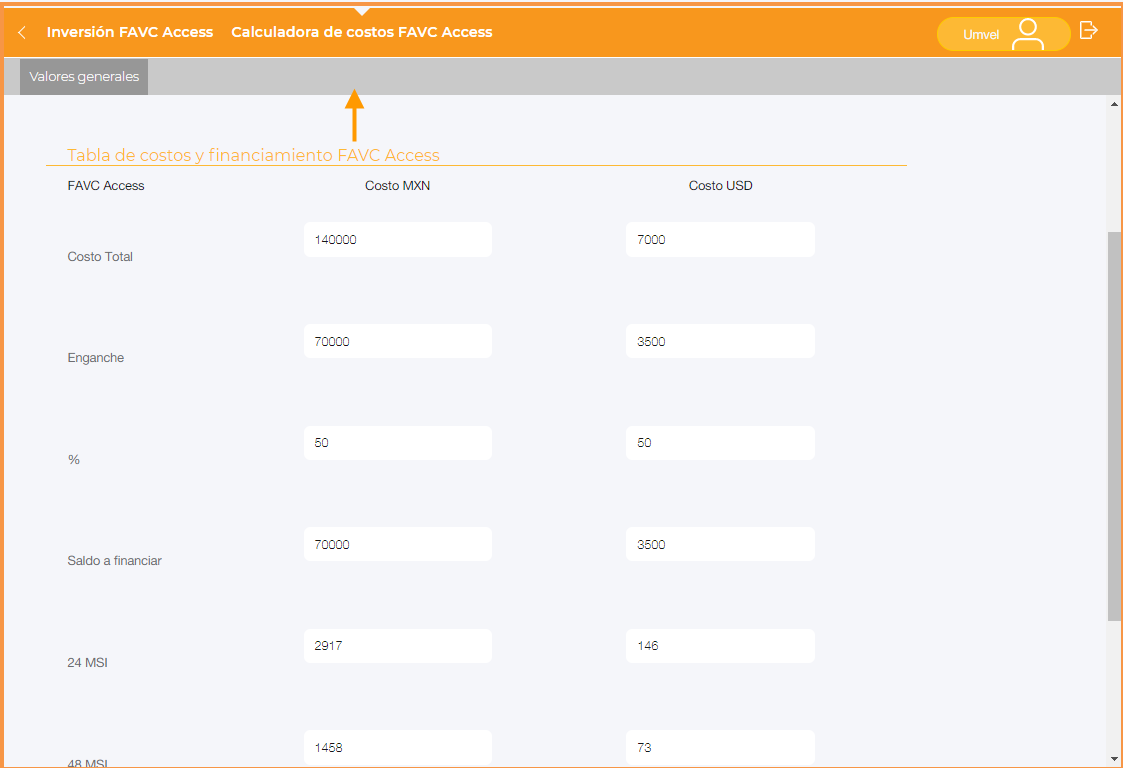Screen dimensions: 1123x768
Task: Click Tabla de costos y financiamiento heading
Action: tap(254, 155)
